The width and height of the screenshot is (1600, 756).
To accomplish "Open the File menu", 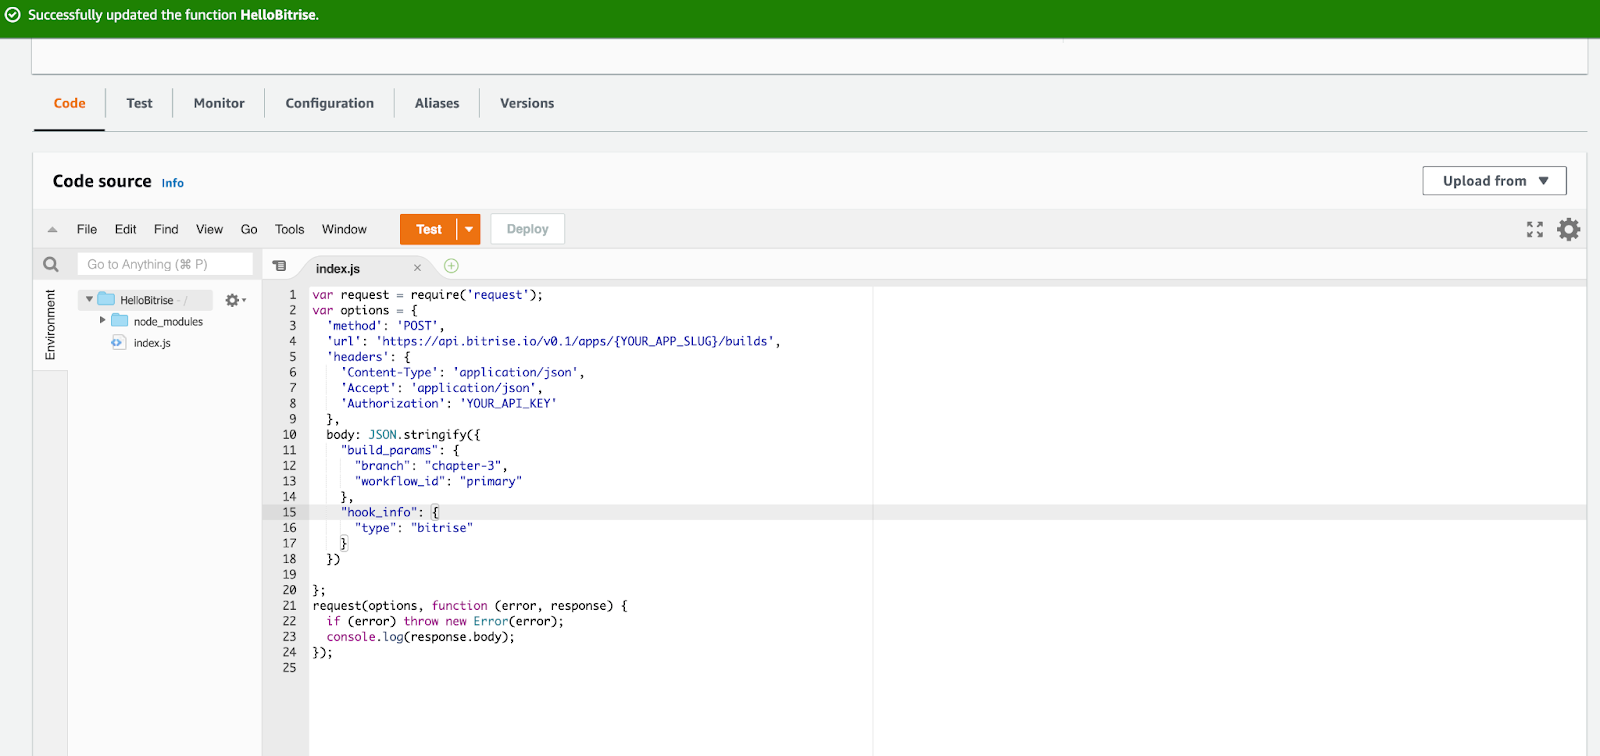I will (x=87, y=229).
